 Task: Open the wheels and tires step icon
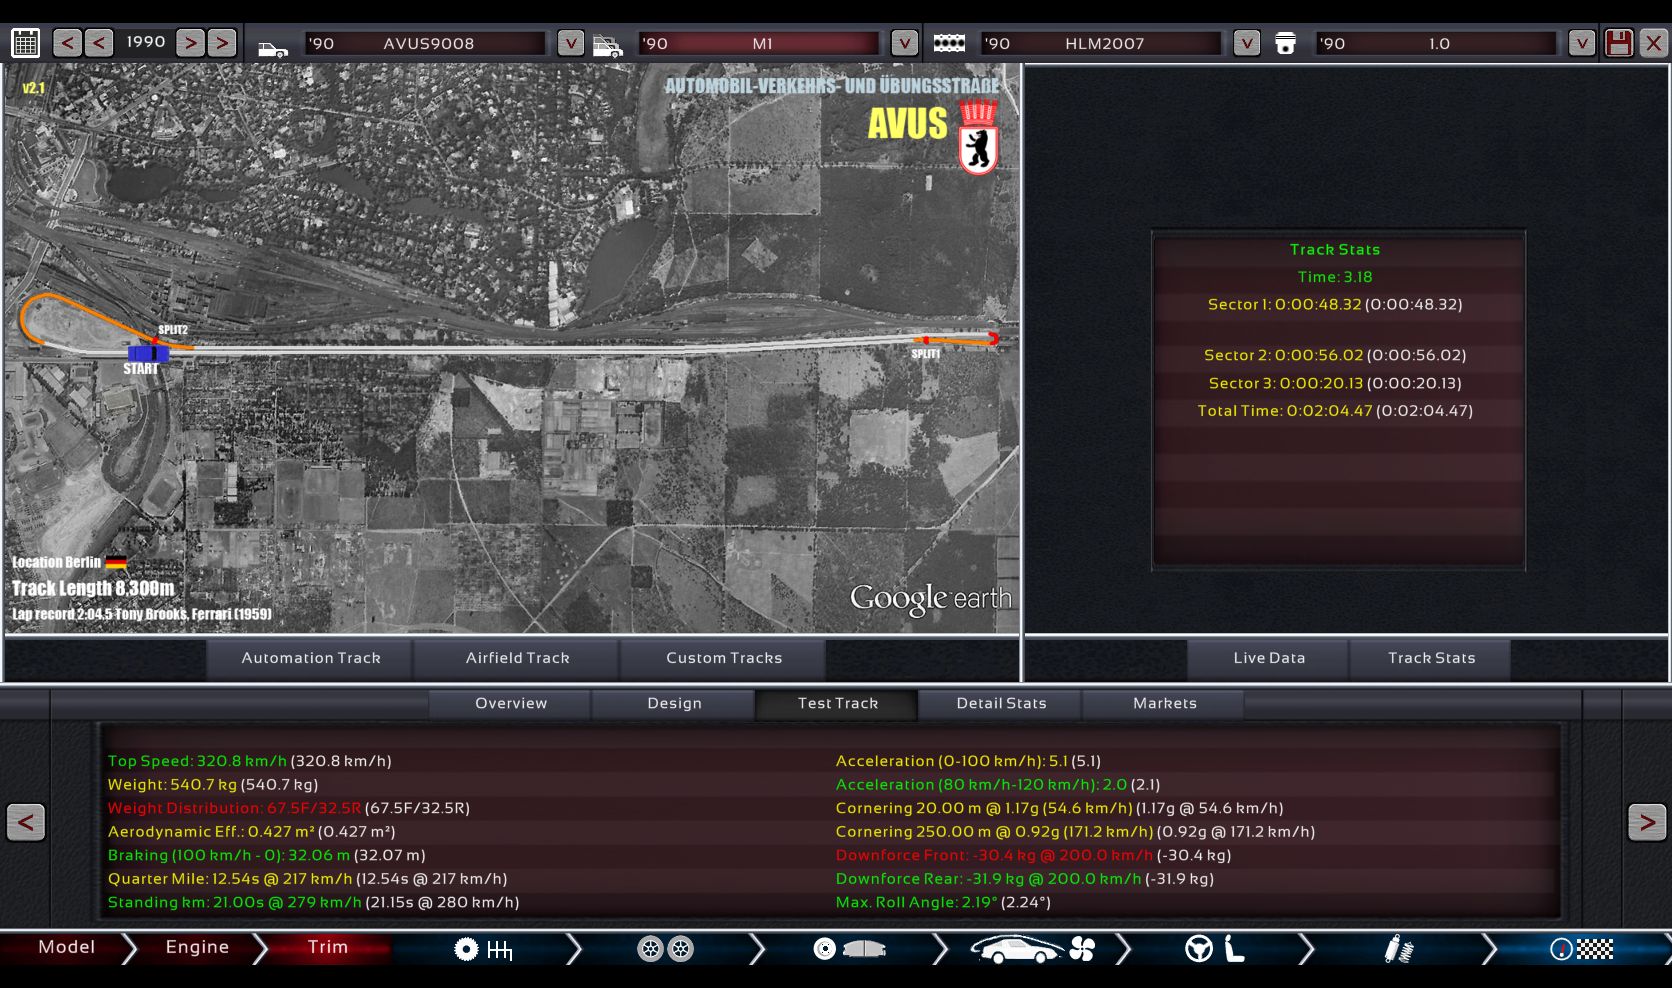coord(666,949)
